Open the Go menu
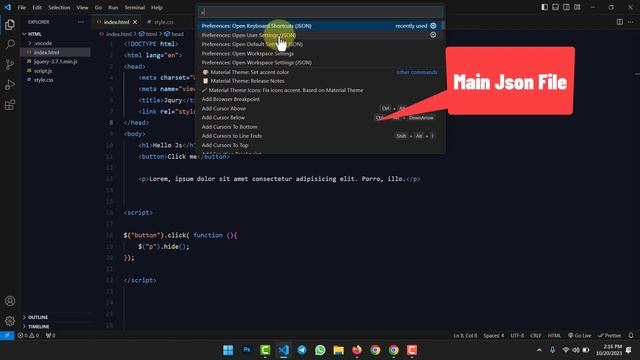 click(x=98, y=7)
